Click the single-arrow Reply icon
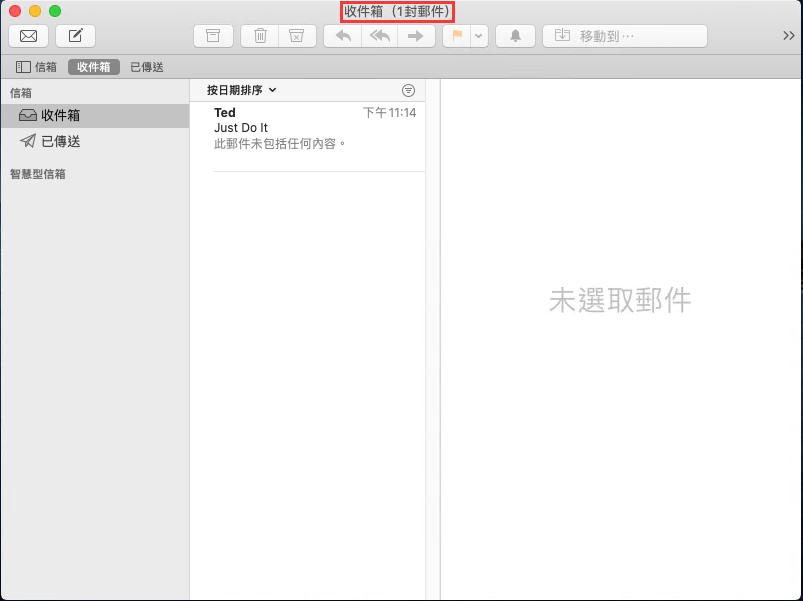Screen dimensions: 803x601 tap(343, 36)
